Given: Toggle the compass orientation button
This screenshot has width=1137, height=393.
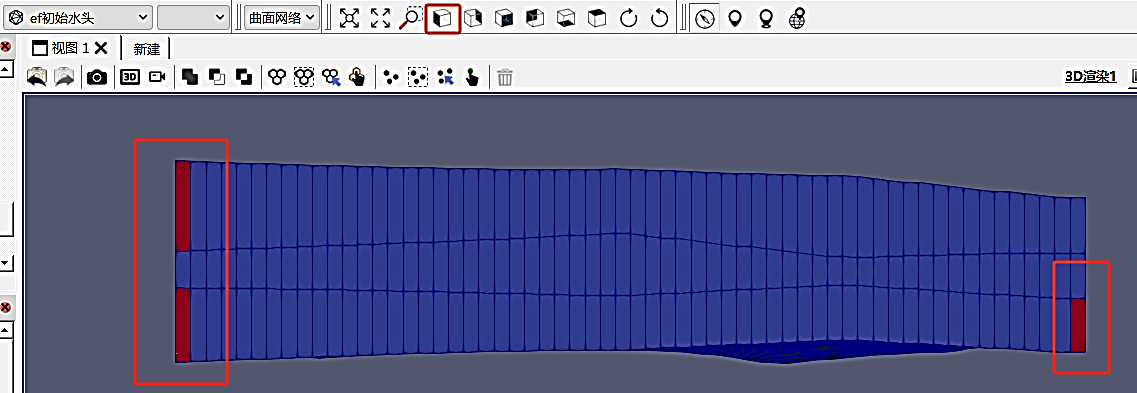Looking at the screenshot, I should pyautogui.click(x=703, y=18).
